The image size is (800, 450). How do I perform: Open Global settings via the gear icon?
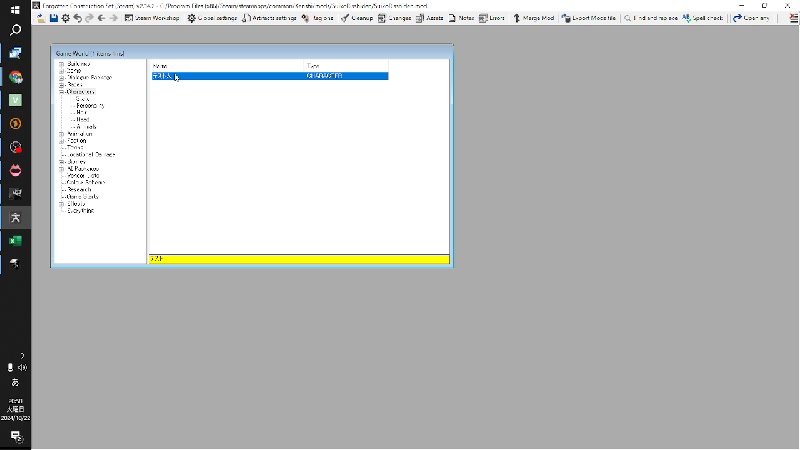(x=212, y=18)
